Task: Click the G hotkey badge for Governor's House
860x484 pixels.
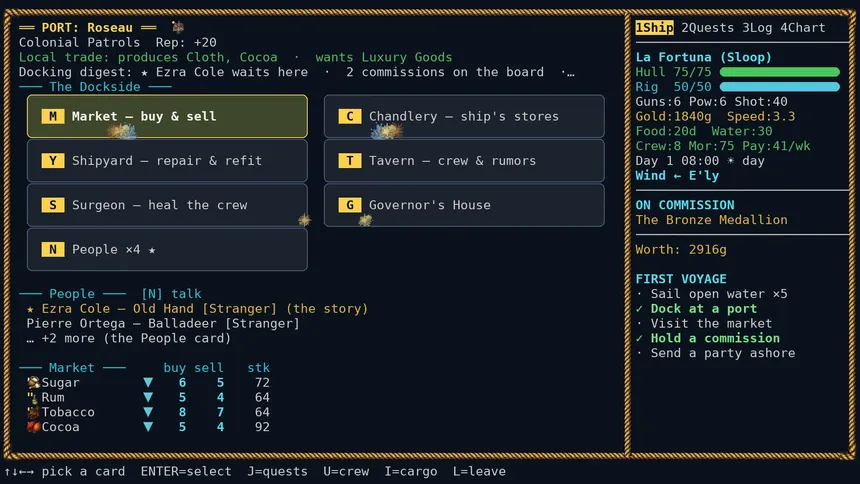Action: click(349, 205)
